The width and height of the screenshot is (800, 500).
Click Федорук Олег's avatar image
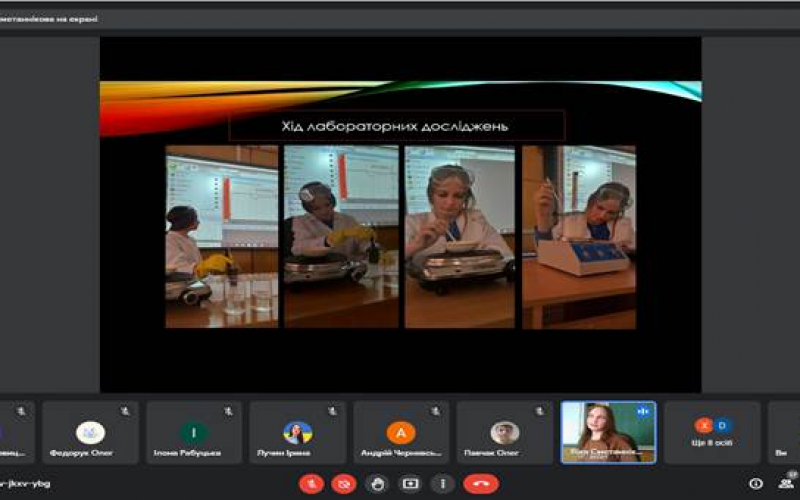90,433
